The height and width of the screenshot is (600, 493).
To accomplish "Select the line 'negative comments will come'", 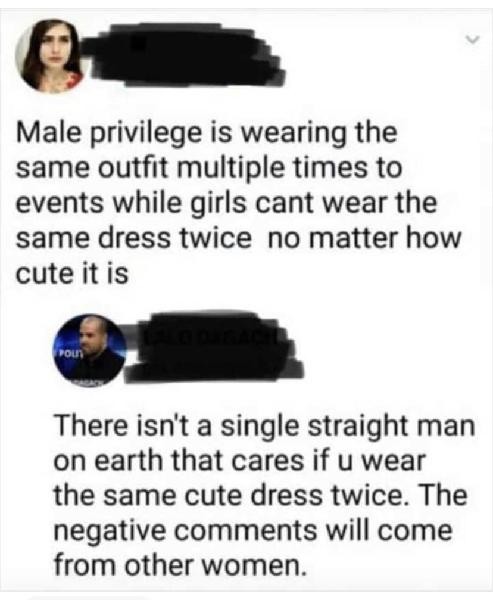I will [x=253, y=532].
